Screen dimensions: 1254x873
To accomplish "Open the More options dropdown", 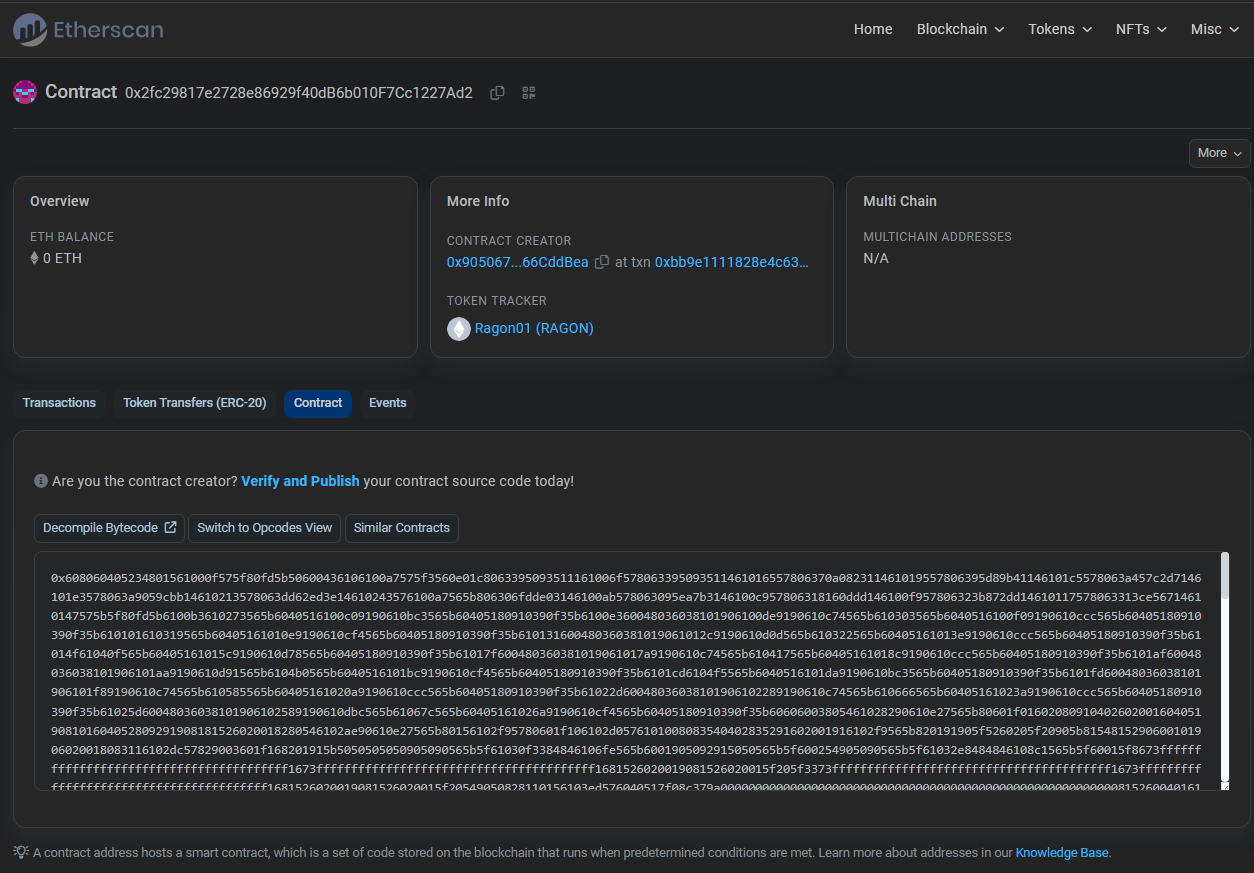I will (x=1220, y=153).
